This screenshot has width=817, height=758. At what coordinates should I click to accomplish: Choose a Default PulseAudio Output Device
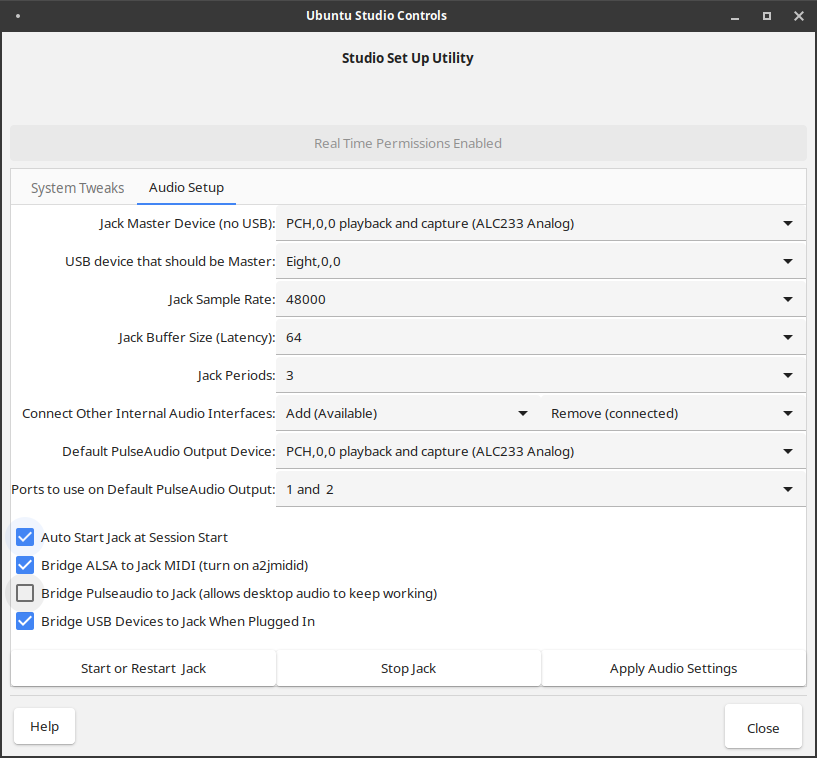[540, 452]
